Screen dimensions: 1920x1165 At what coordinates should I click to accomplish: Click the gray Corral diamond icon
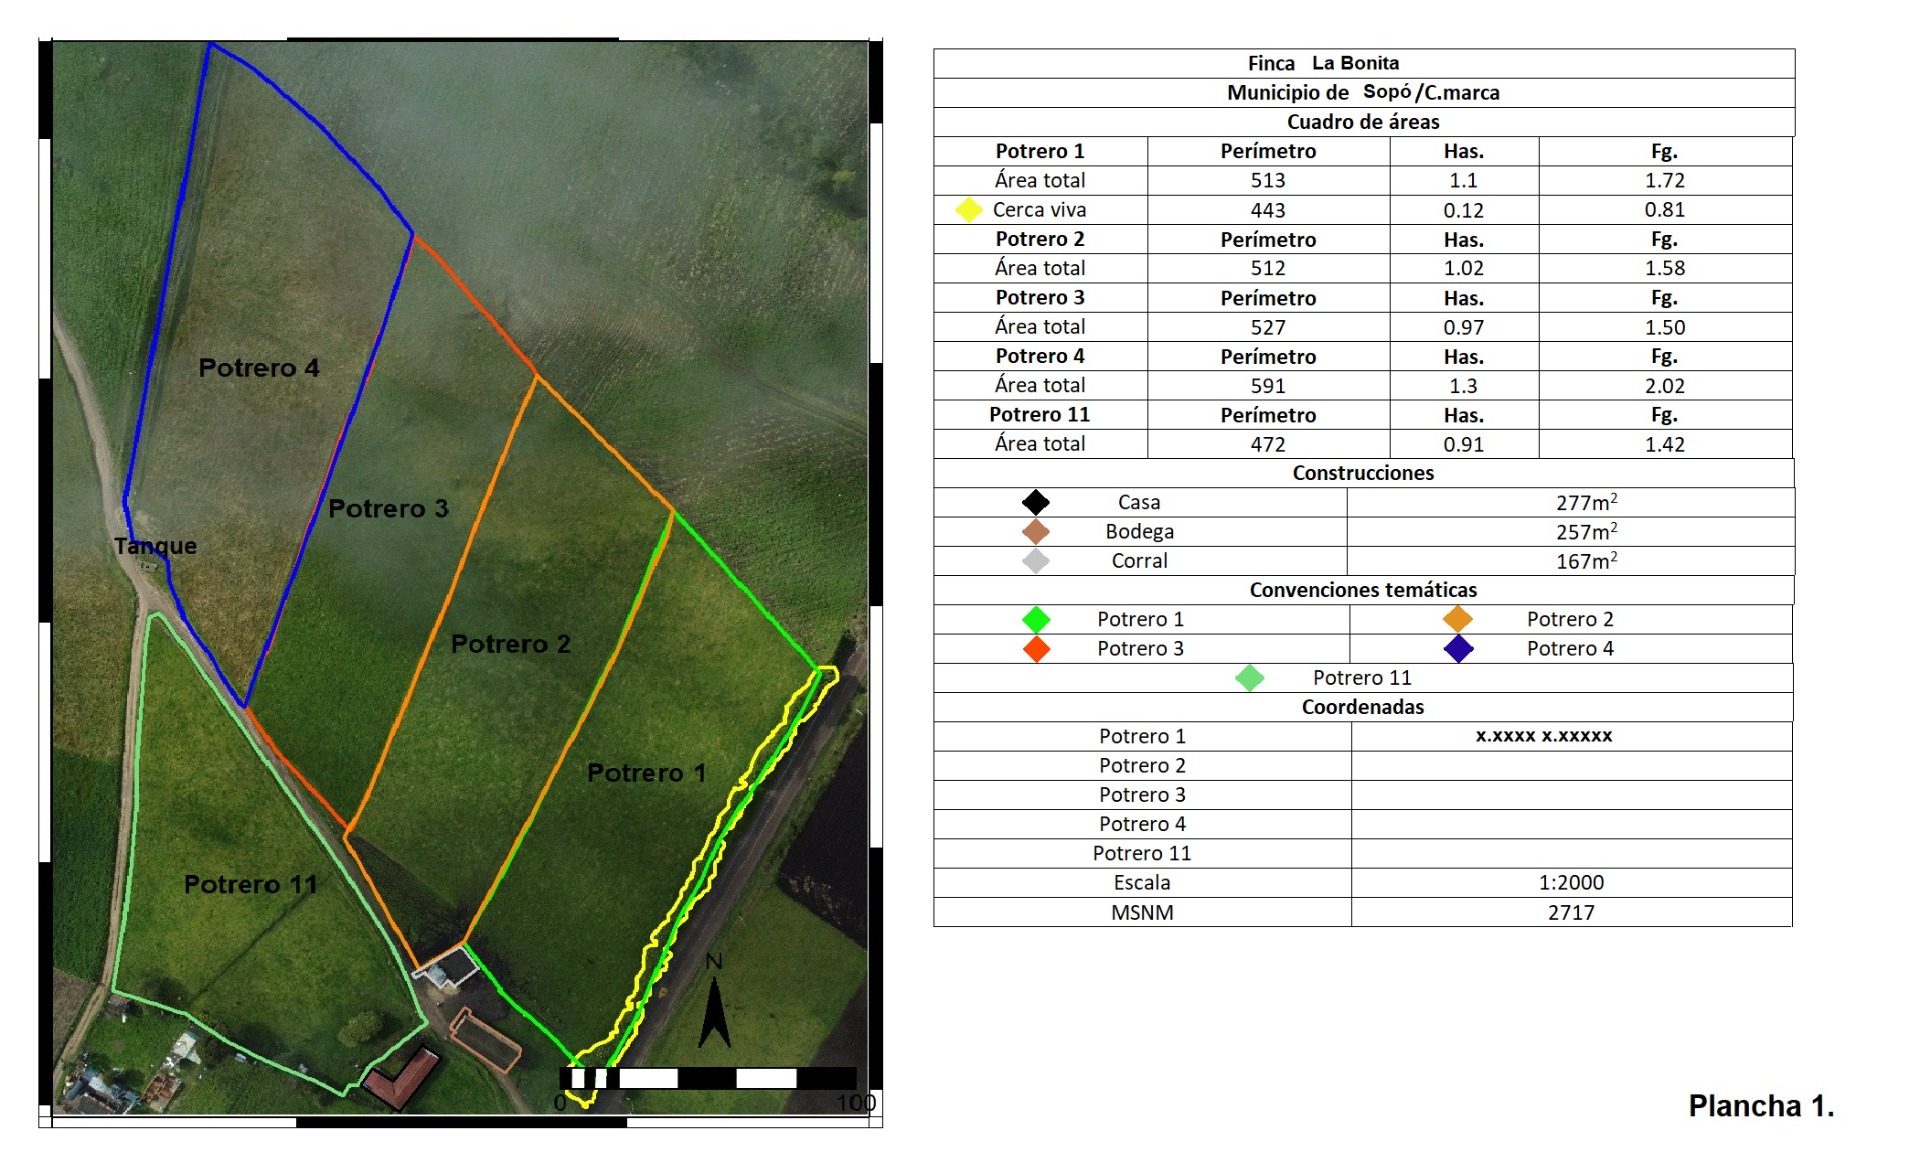coord(1036,561)
